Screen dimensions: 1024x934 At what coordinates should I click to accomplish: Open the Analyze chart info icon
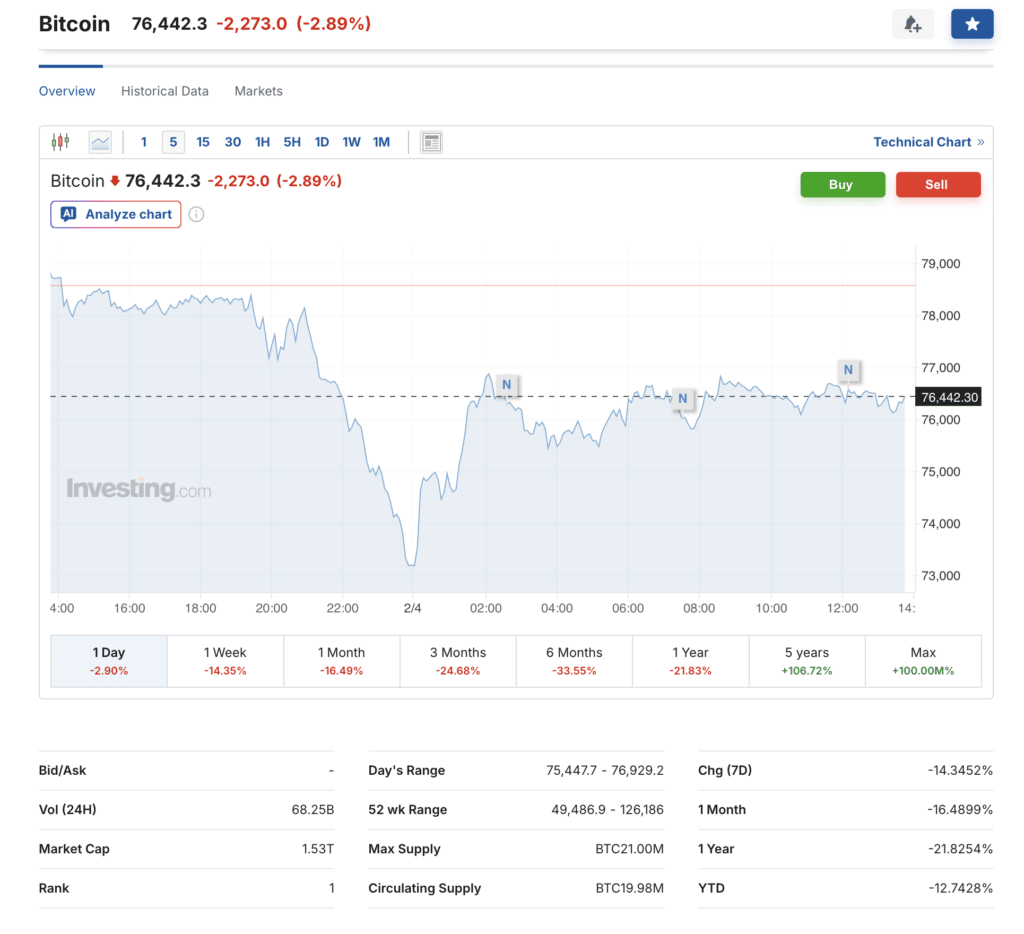point(196,214)
